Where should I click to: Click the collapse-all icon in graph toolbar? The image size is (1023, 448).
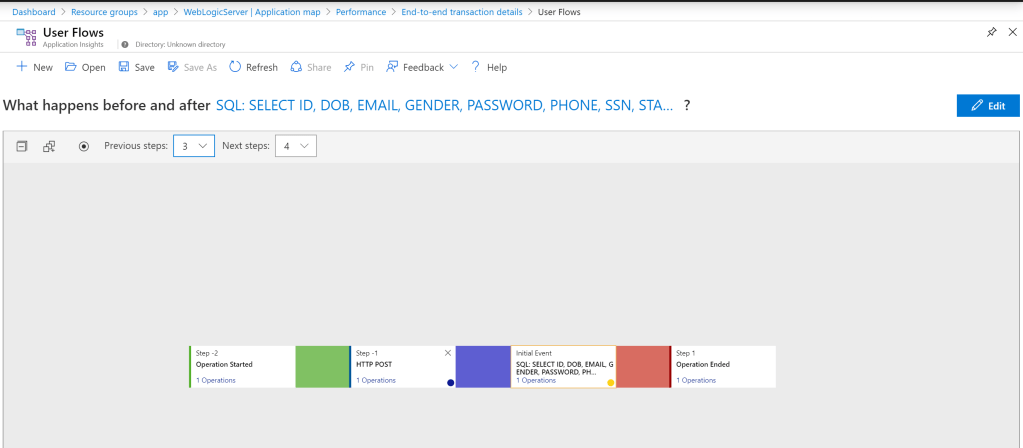21,146
